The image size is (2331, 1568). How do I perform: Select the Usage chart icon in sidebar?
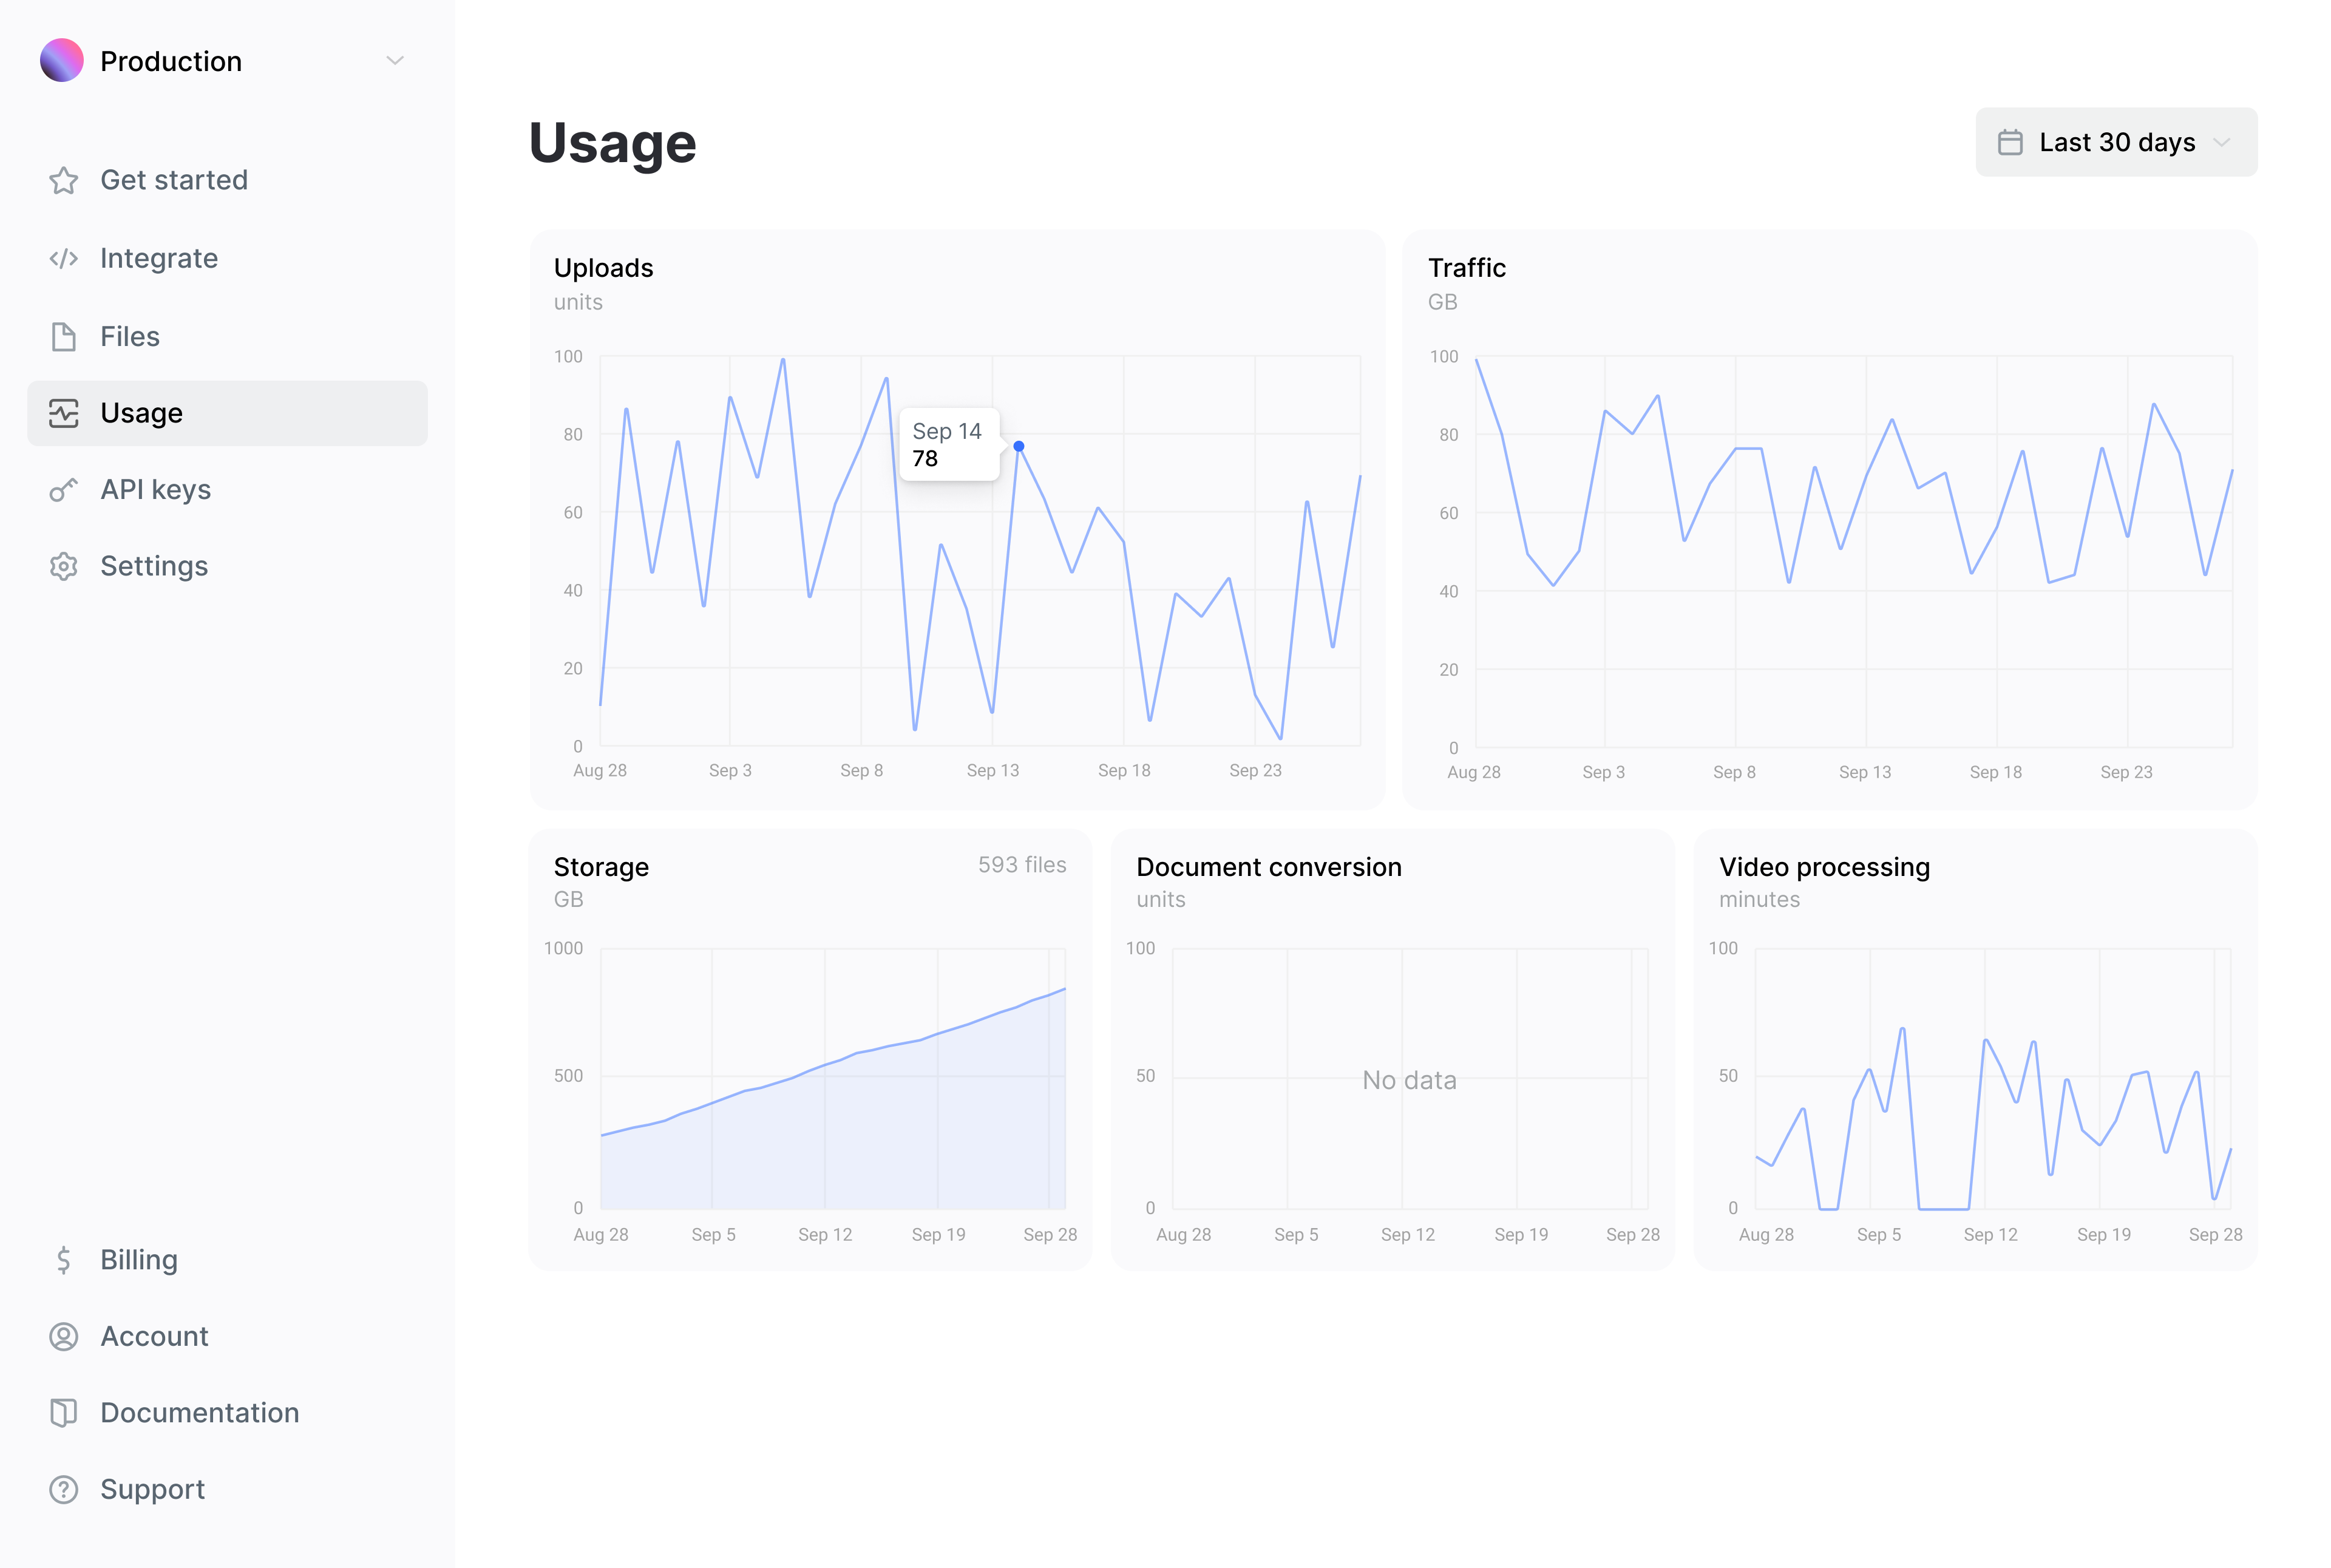point(63,413)
